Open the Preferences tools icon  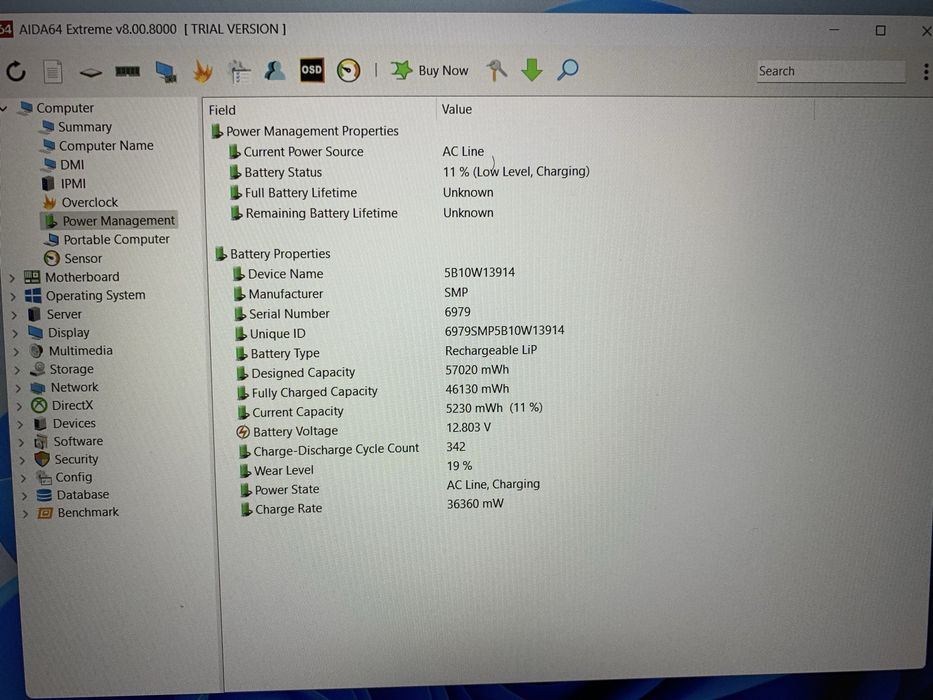496,70
